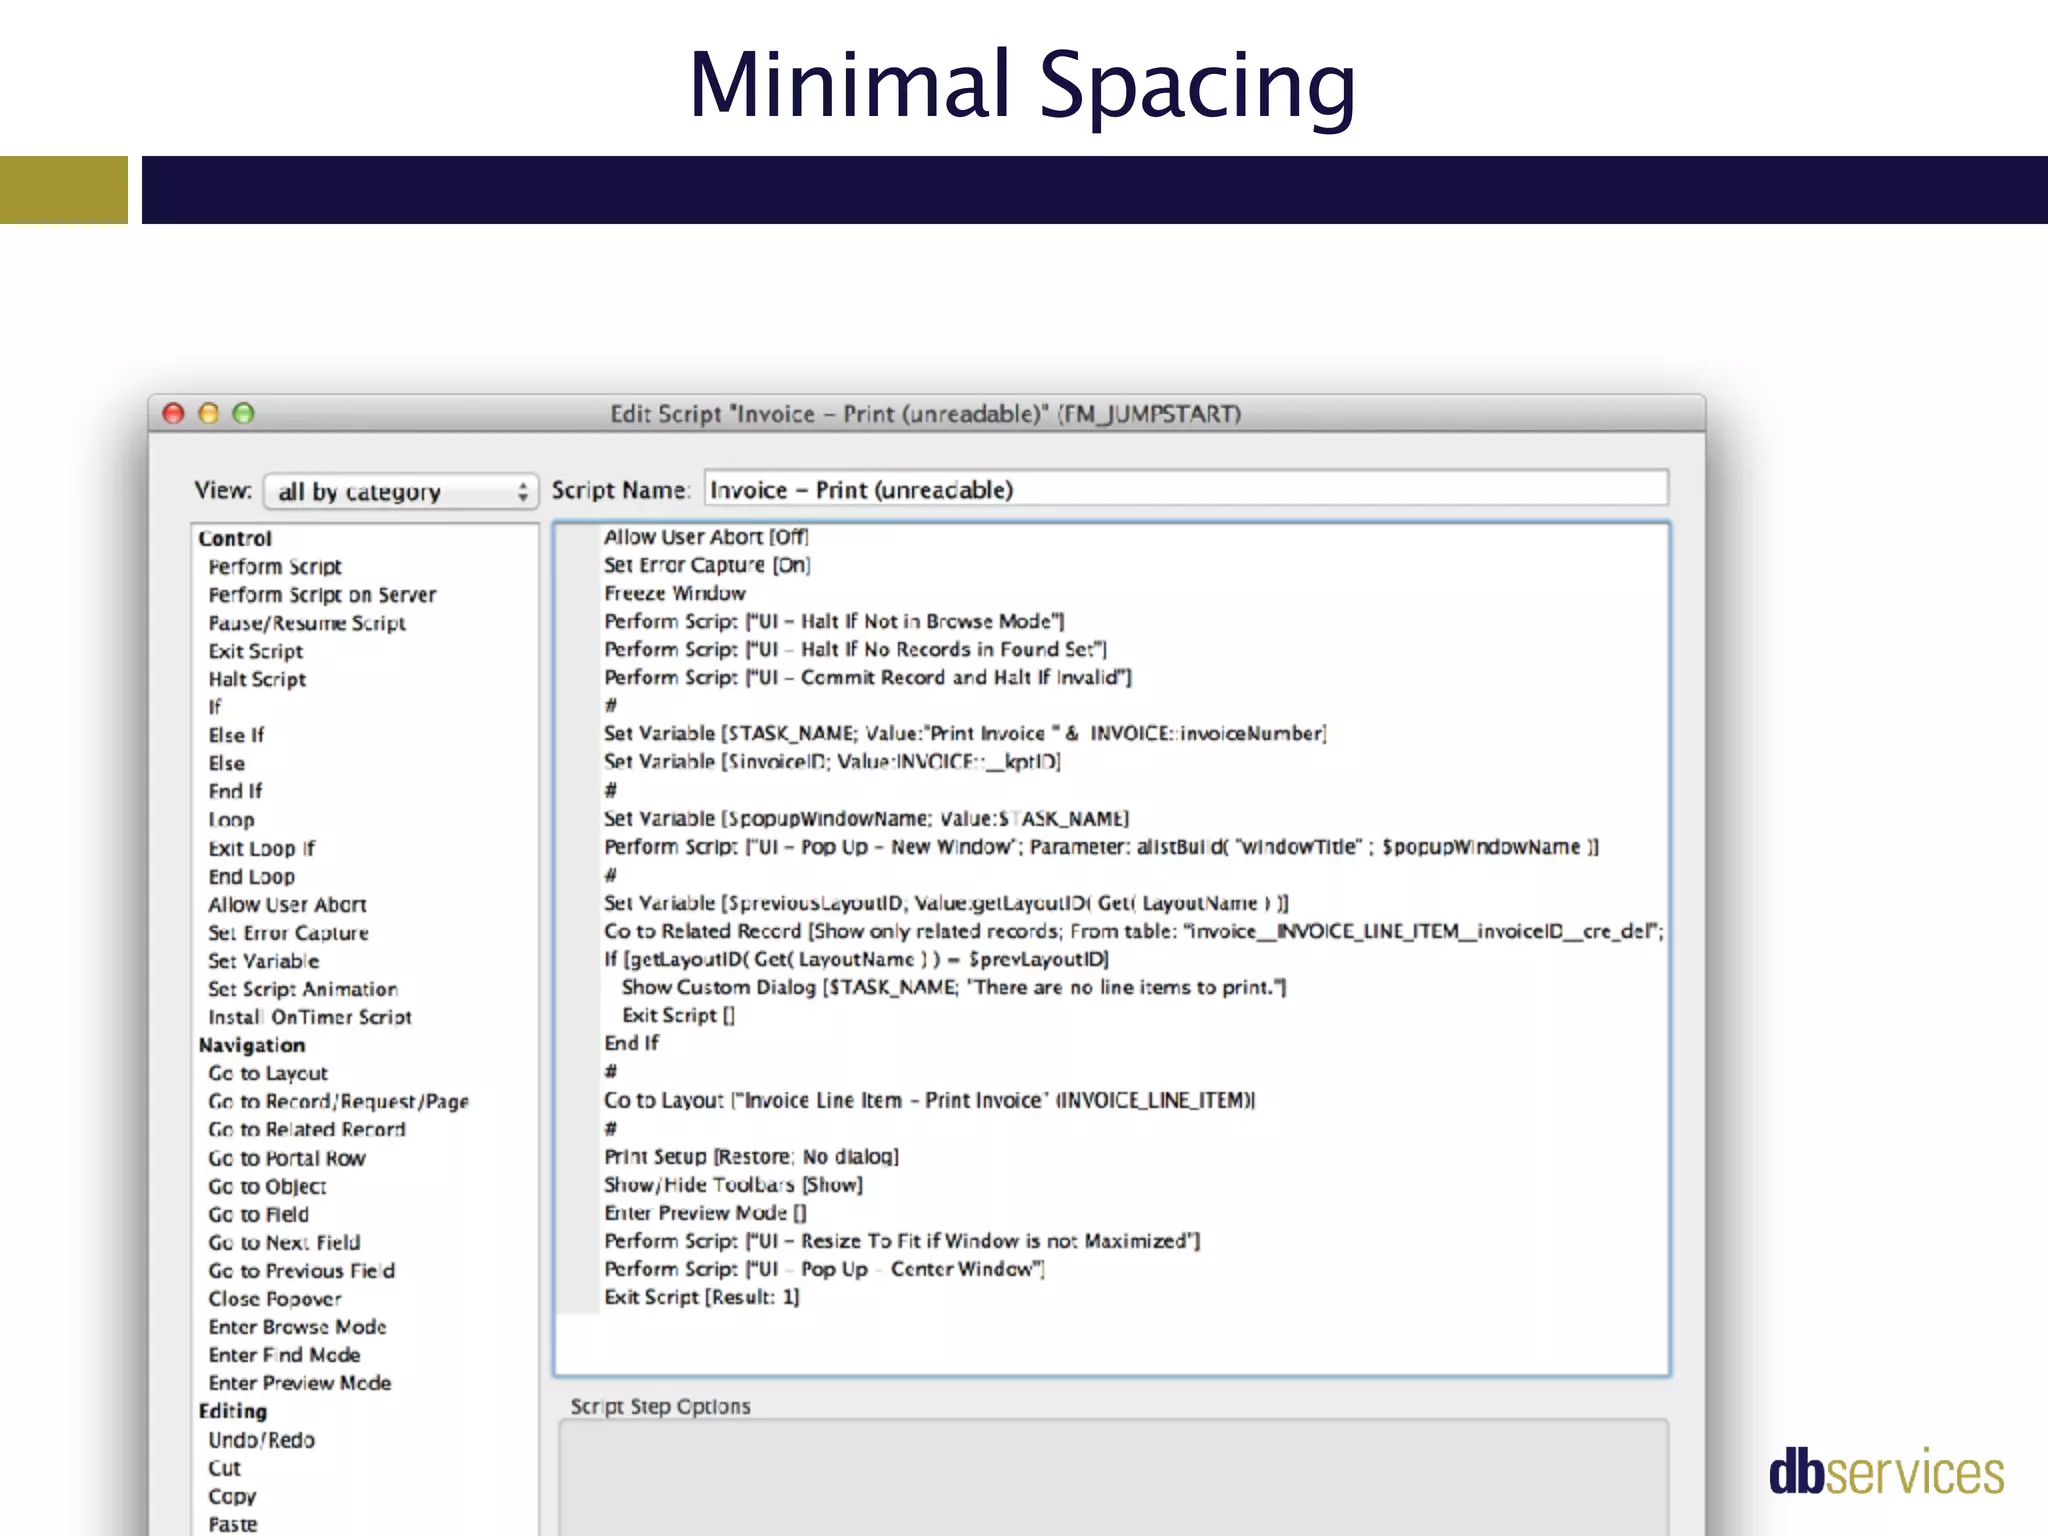Select 'Exit Loop If' step

(261, 848)
